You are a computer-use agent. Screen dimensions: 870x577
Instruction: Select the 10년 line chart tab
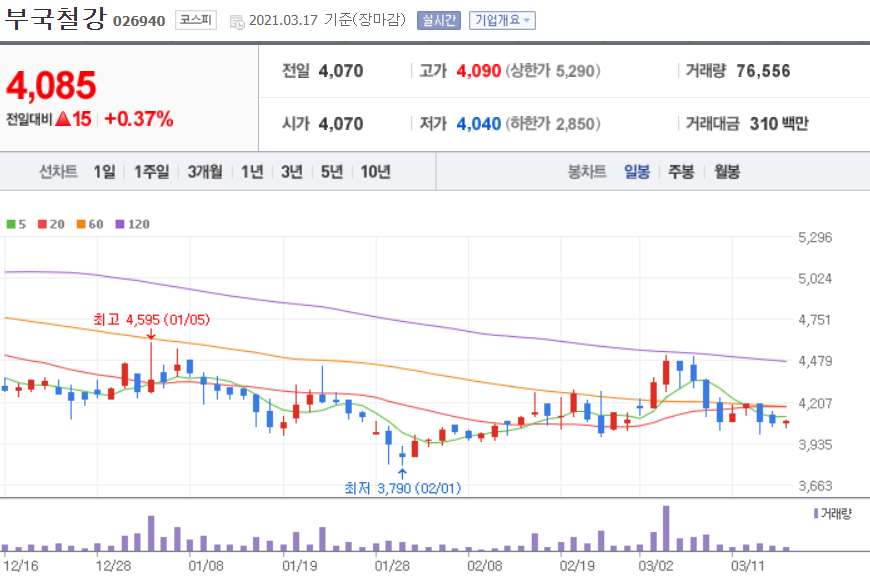point(376,171)
